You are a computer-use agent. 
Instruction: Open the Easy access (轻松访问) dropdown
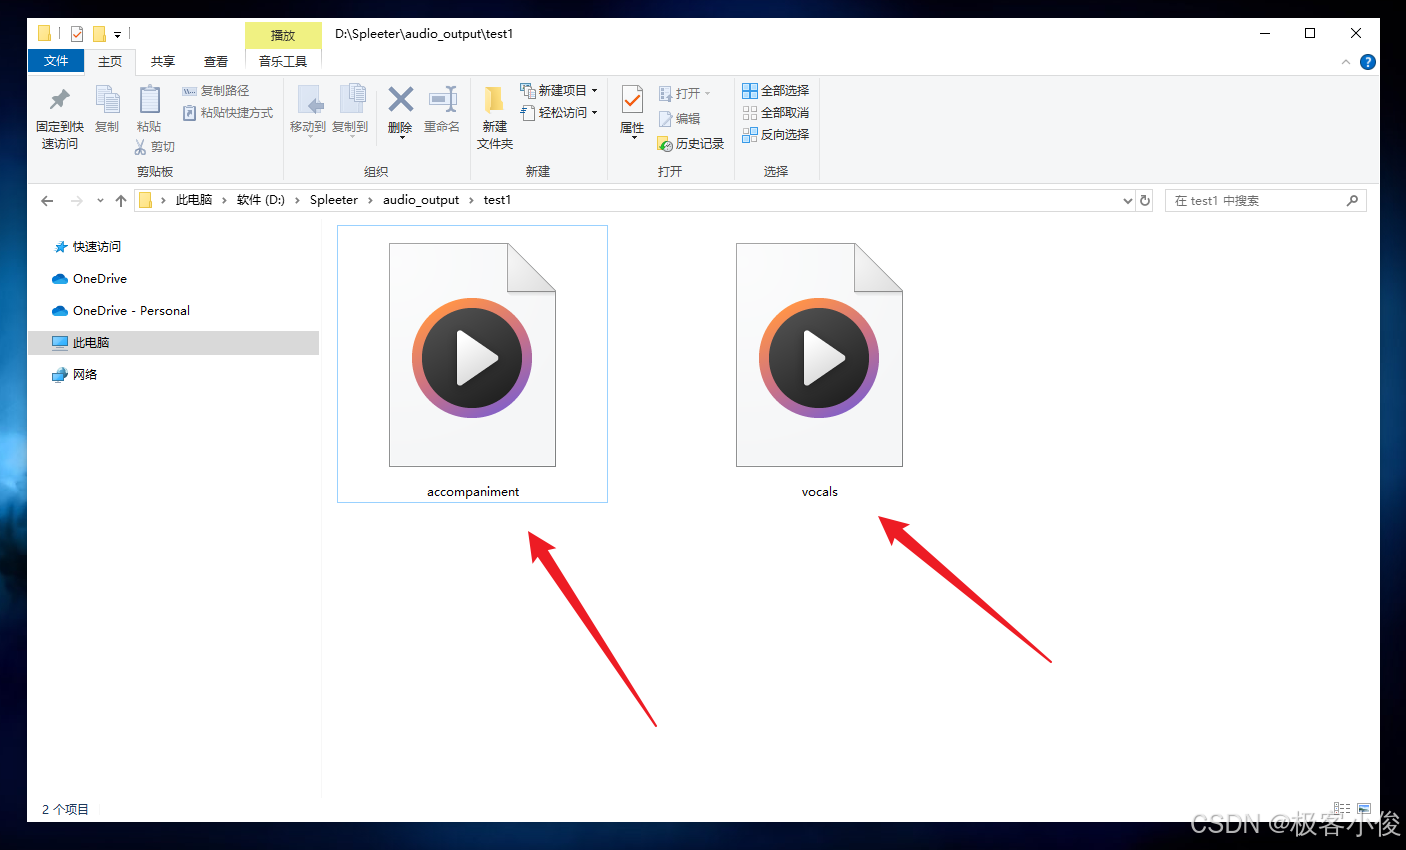tap(559, 112)
